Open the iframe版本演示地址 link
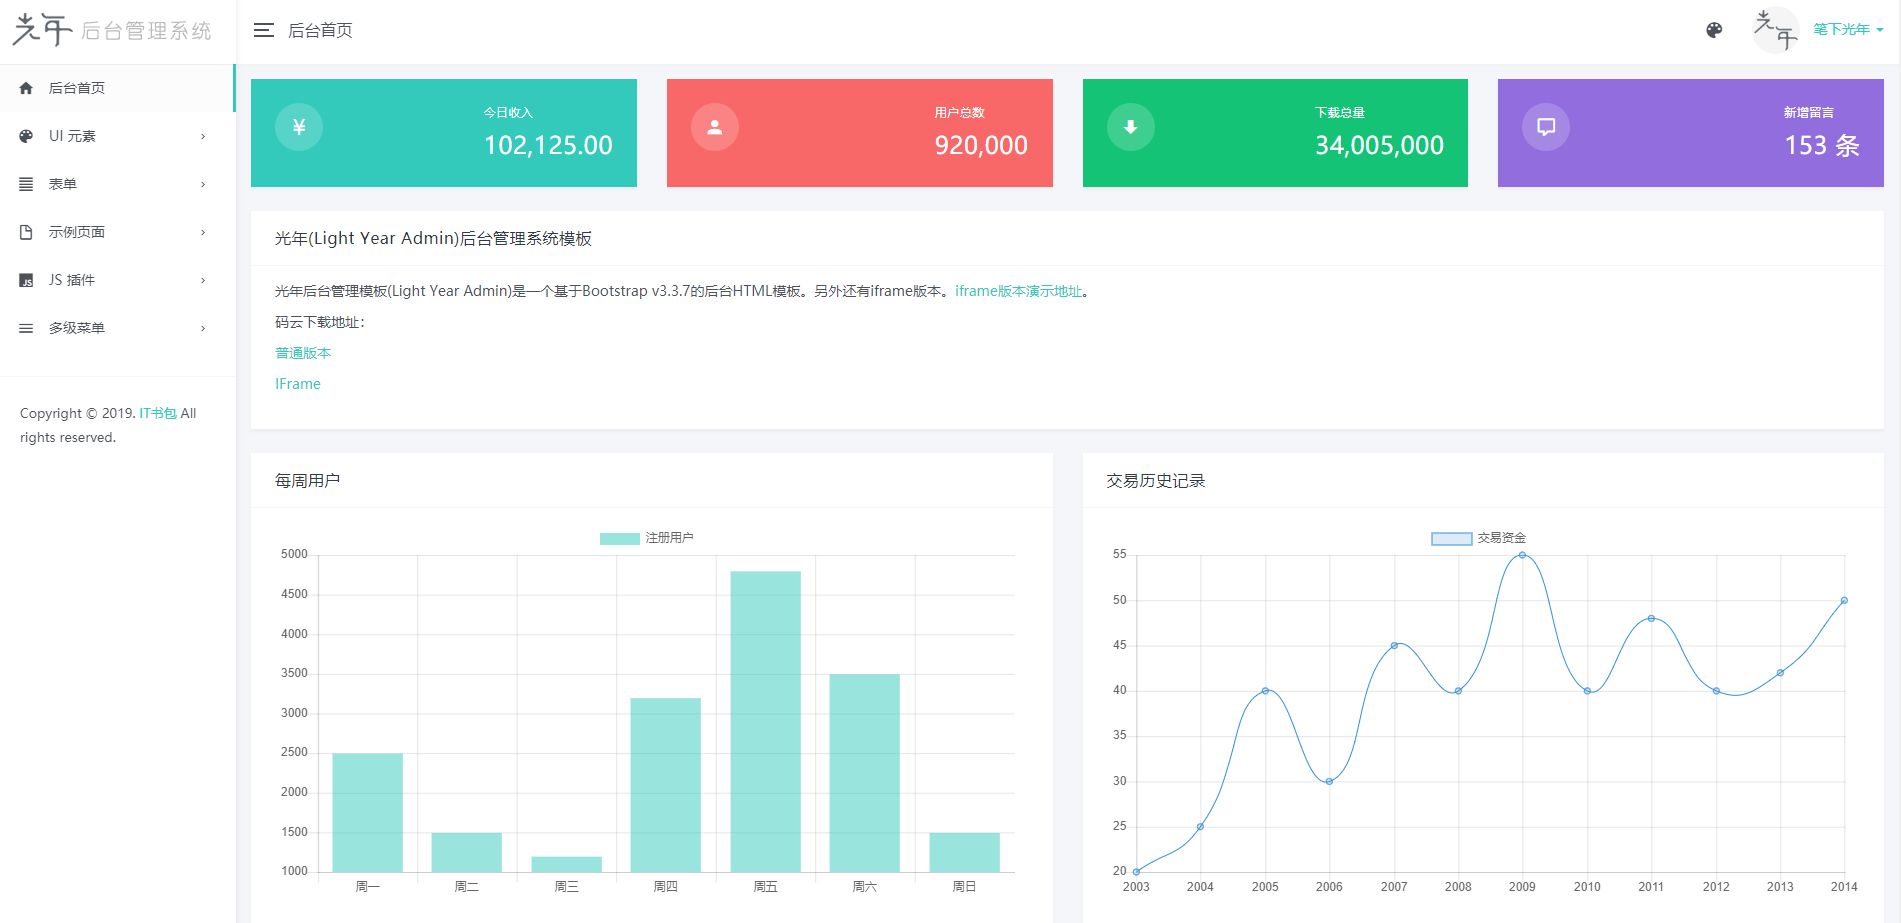 tap(1018, 291)
